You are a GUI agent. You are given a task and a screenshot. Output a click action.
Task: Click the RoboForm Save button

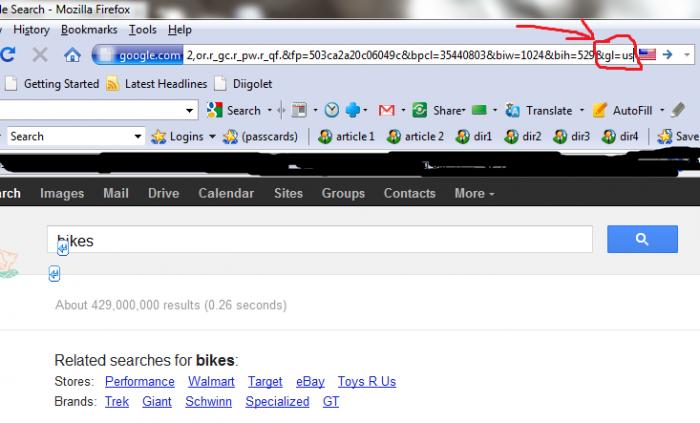678,137
